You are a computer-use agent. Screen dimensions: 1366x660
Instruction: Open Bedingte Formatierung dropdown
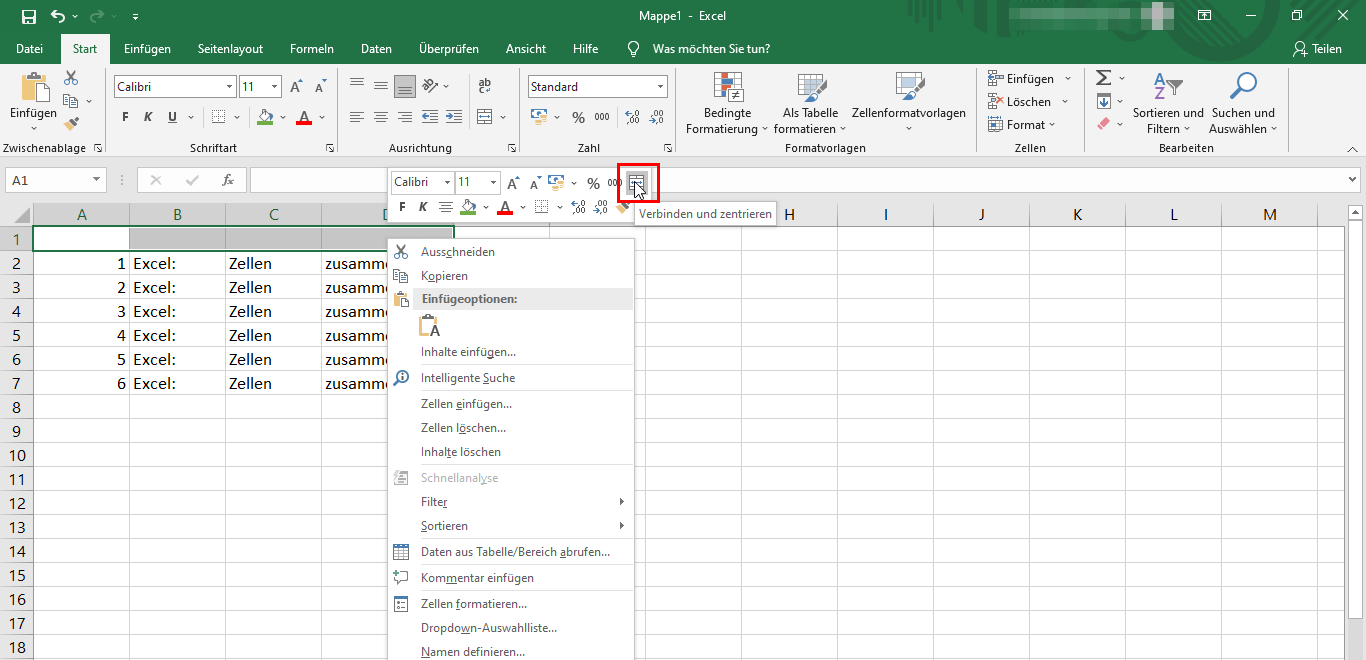[x=727, y=104]
